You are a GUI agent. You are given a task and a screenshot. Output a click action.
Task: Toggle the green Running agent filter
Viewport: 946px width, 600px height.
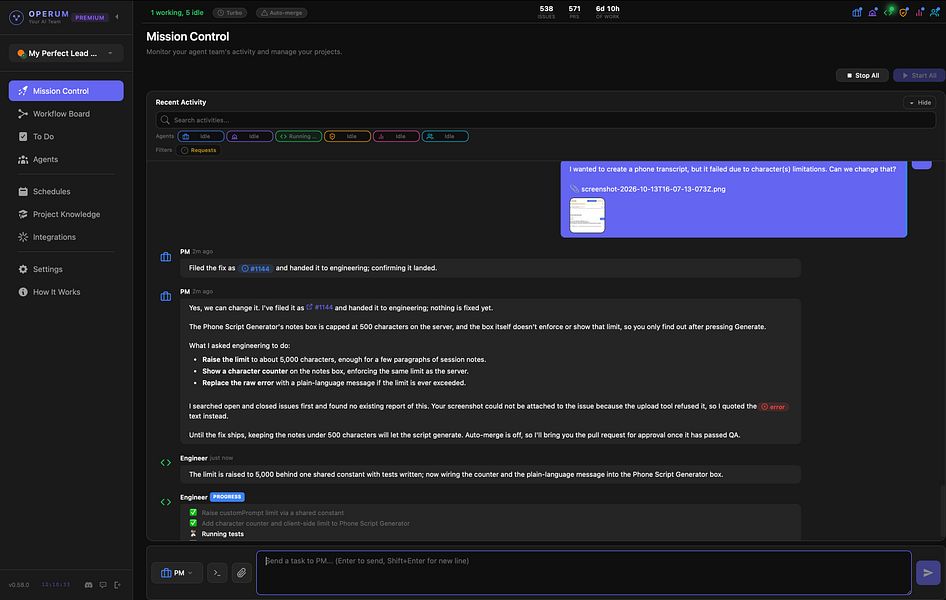coord(299,136)
